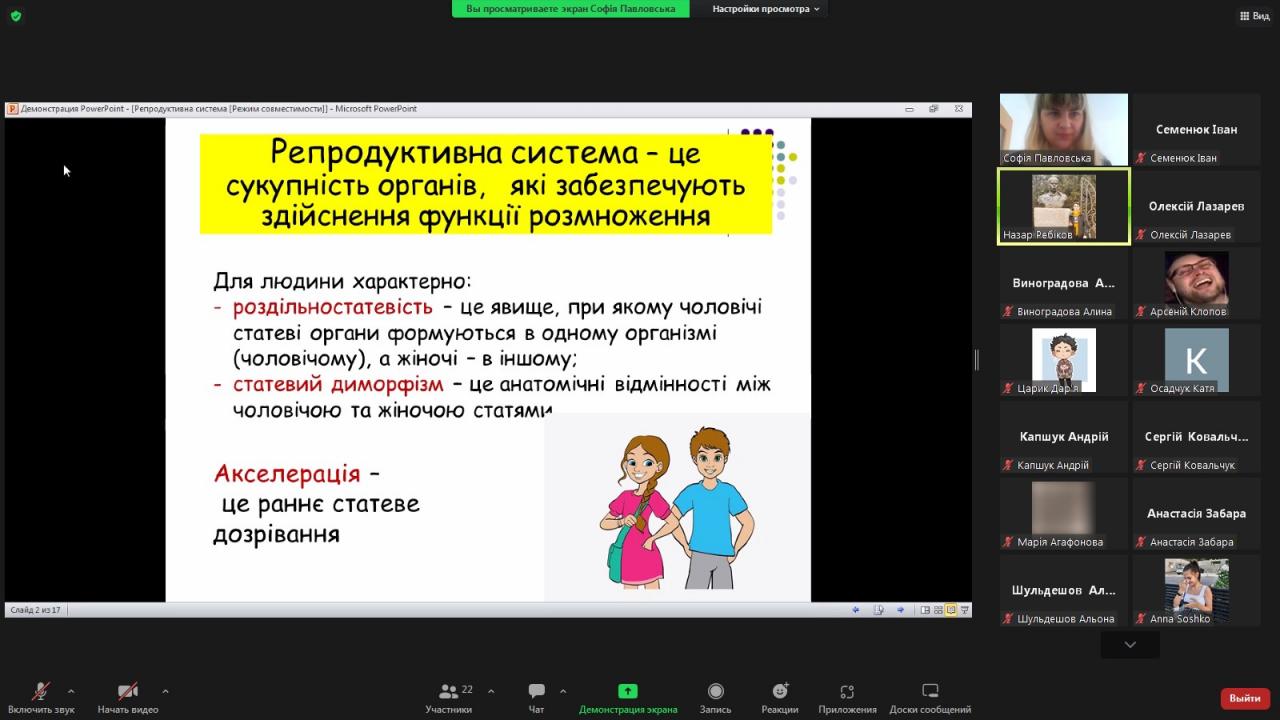
Task: Open Доски сообщений whiteboards
Action: click(x=930, y=697)
